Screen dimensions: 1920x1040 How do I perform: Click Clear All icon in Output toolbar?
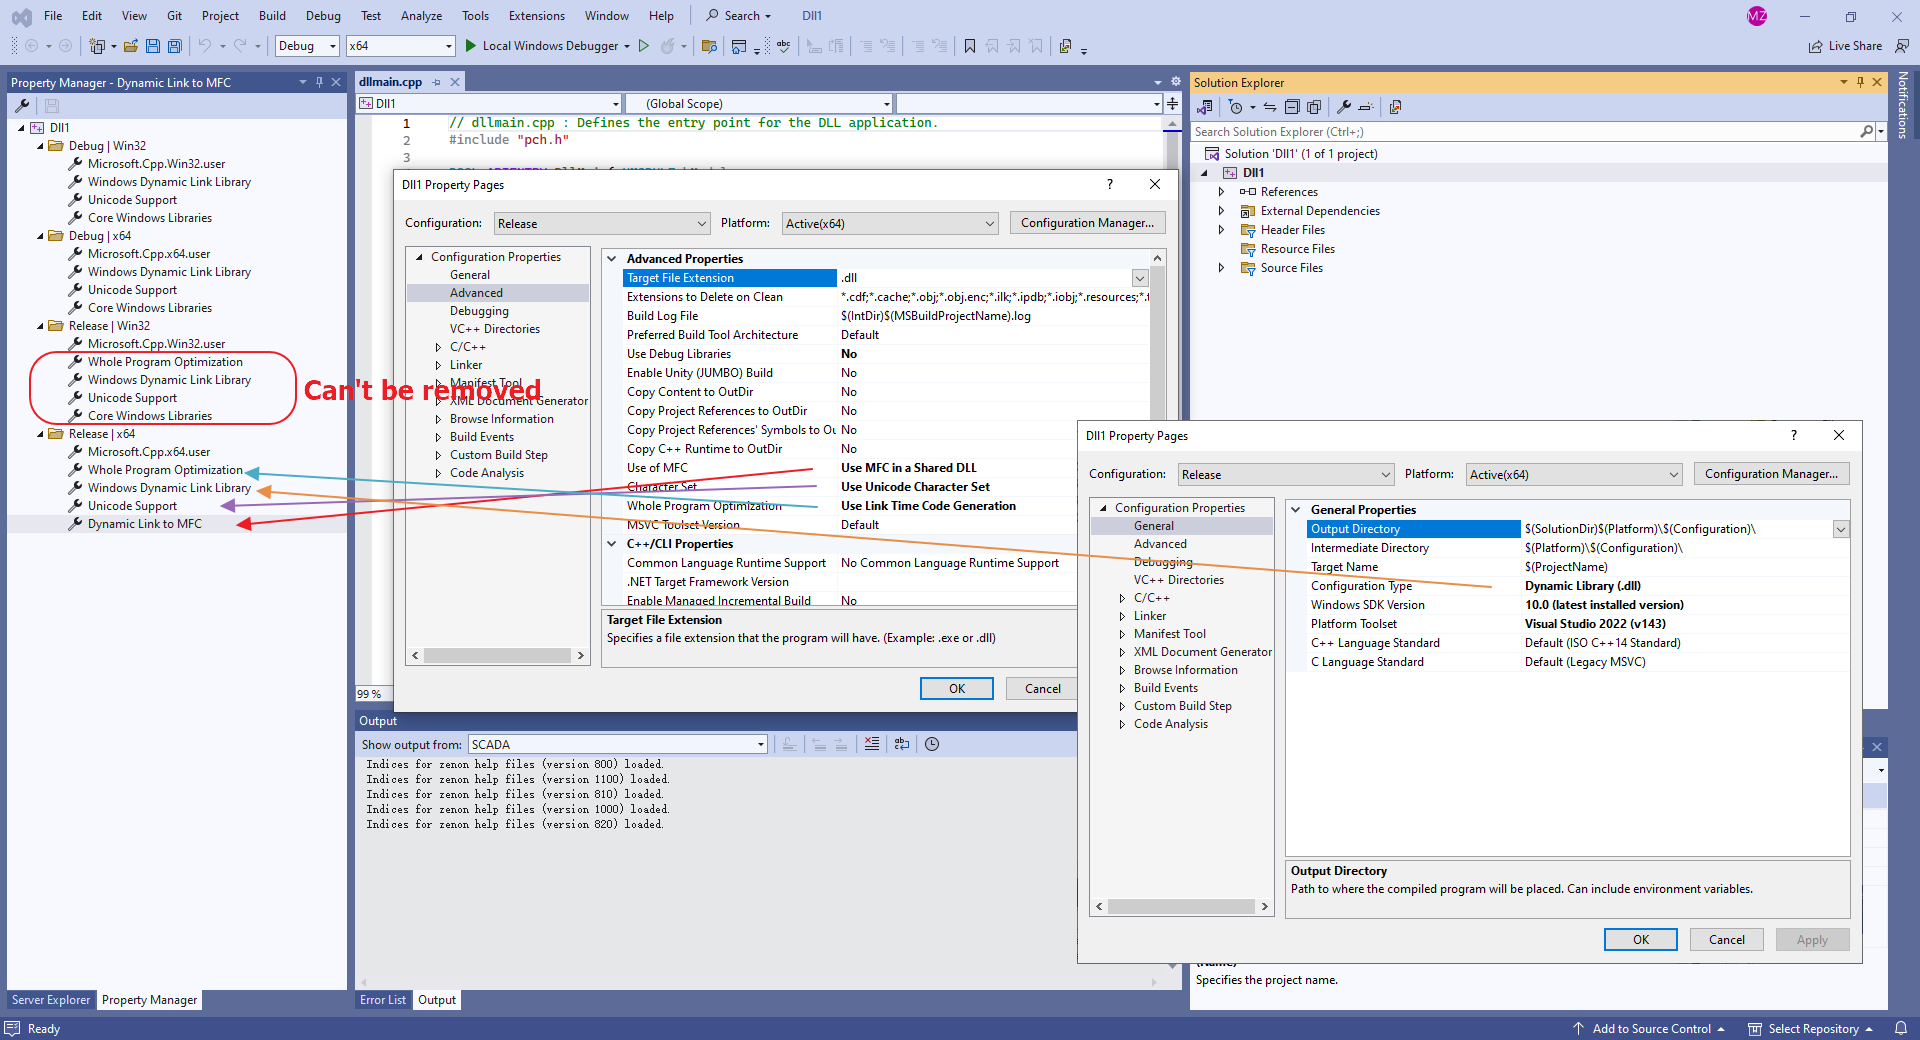(872, 744)
